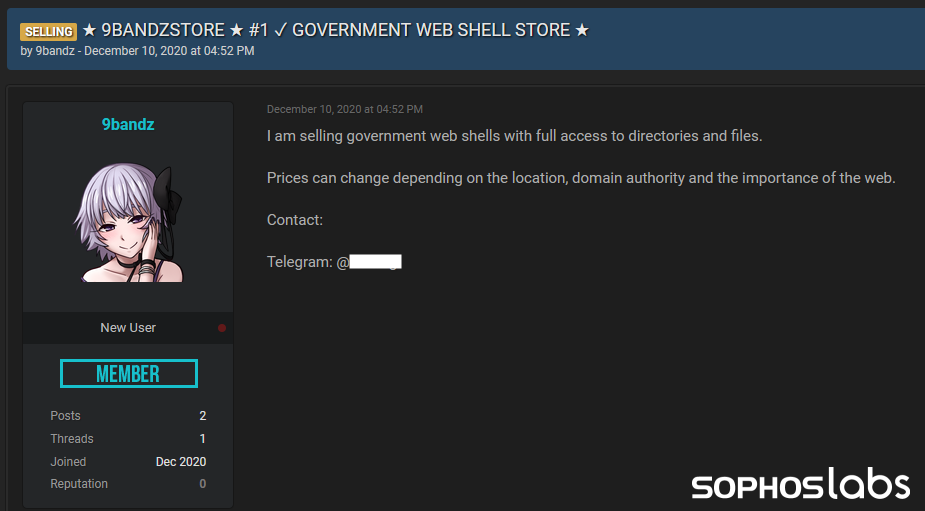Click the post timestamp above the message

click(x=344, y=109)
